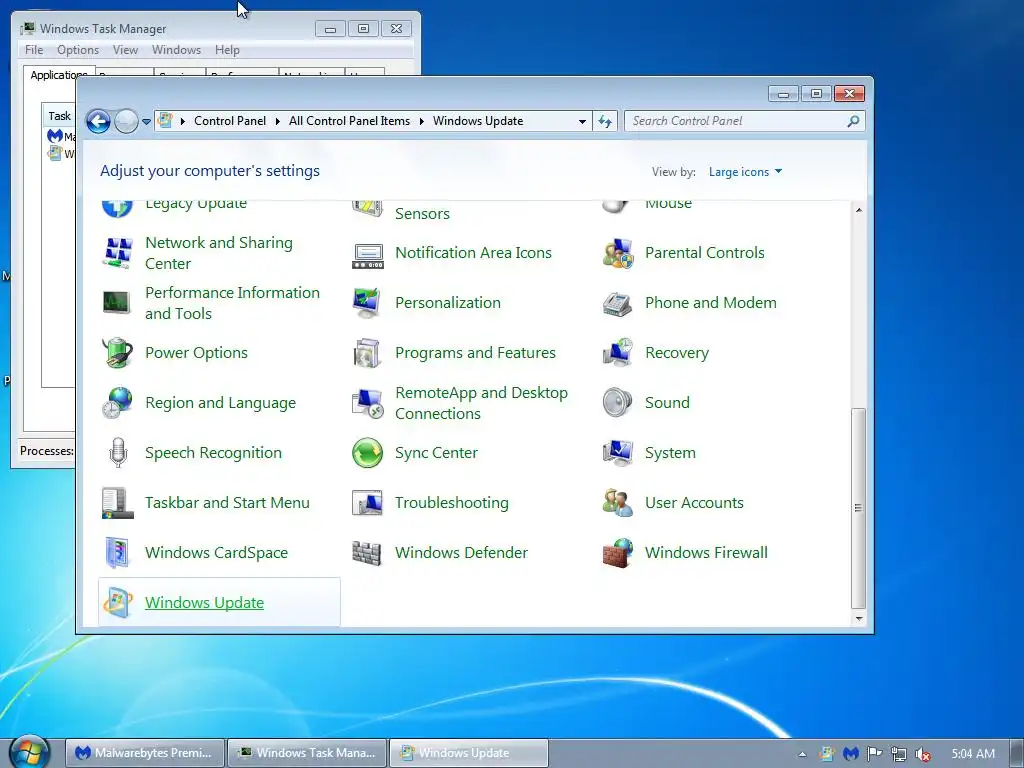This screenshot has height=768, width=1024.
Task: Open the Region and Language globe icon
Action: tap(118, 403)
